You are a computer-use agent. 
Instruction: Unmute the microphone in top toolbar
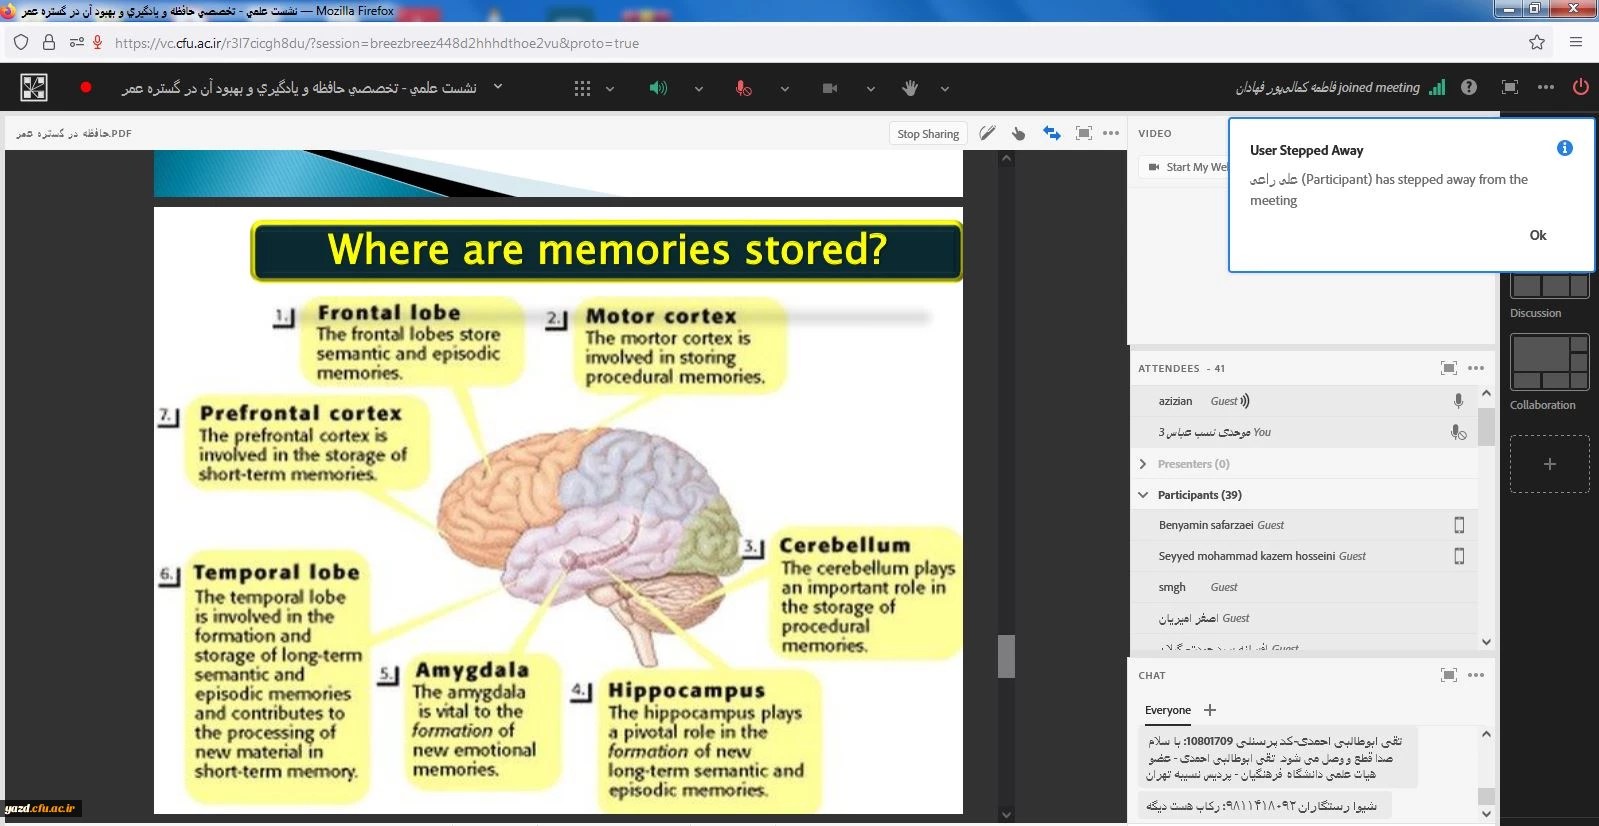743,88
